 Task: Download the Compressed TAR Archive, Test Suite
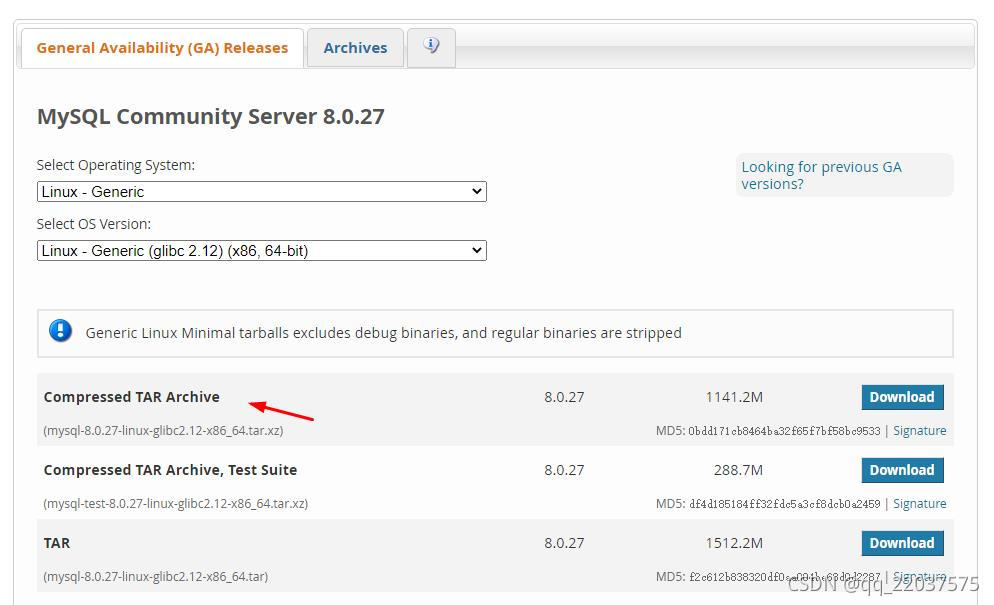coord(902,470)
